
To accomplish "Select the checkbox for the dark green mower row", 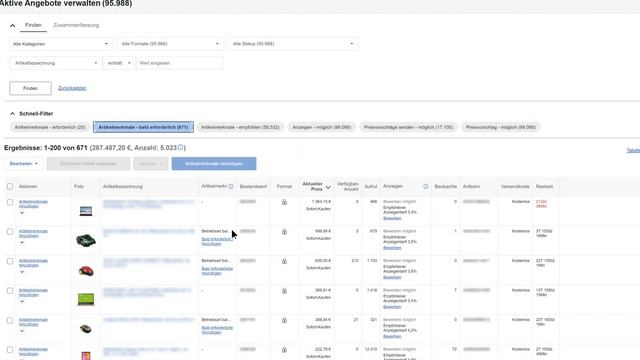I will [10, 231].
